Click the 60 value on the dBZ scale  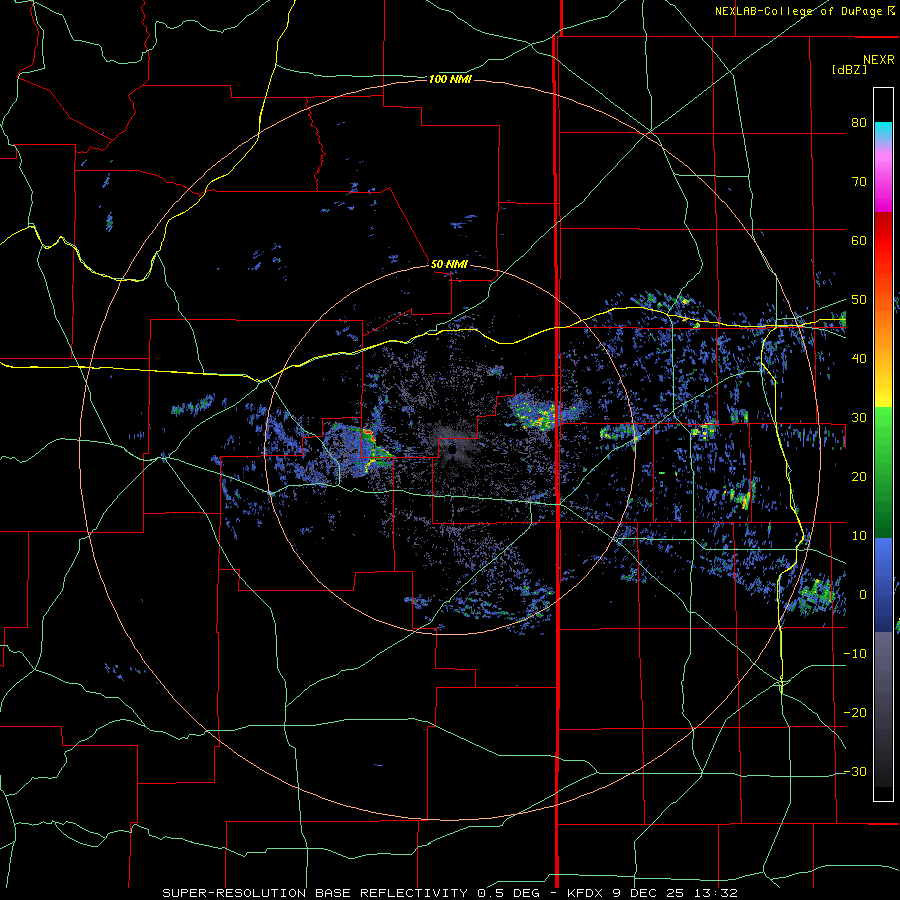[x=859, y=240]
